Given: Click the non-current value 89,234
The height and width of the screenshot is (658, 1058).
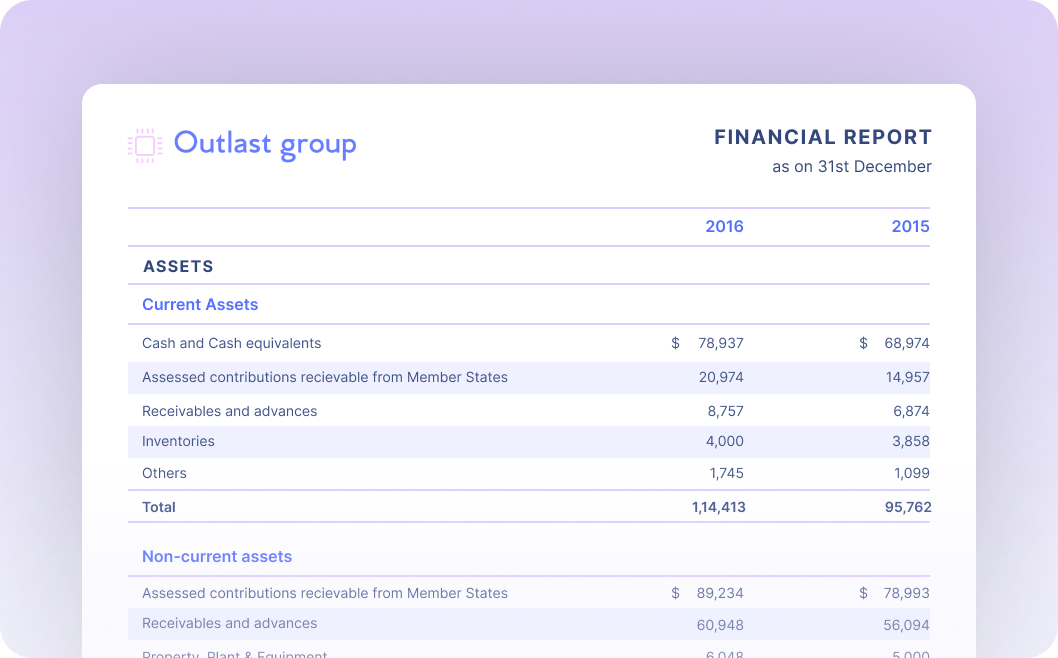Looking at the screenshot, I should [720, 593].
